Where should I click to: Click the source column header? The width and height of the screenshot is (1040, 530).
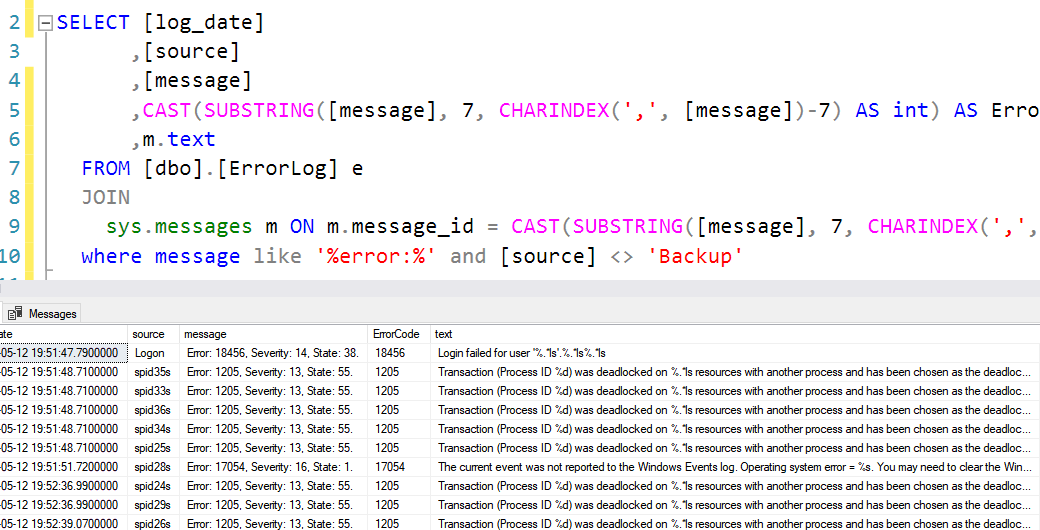[x=148, y=334]
